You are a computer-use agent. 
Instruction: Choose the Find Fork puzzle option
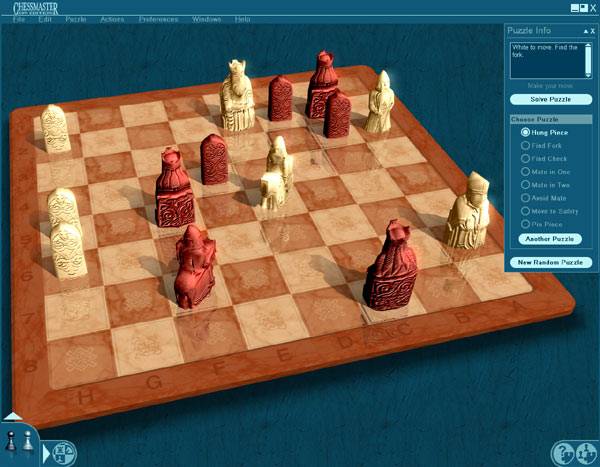click(525, 145)
